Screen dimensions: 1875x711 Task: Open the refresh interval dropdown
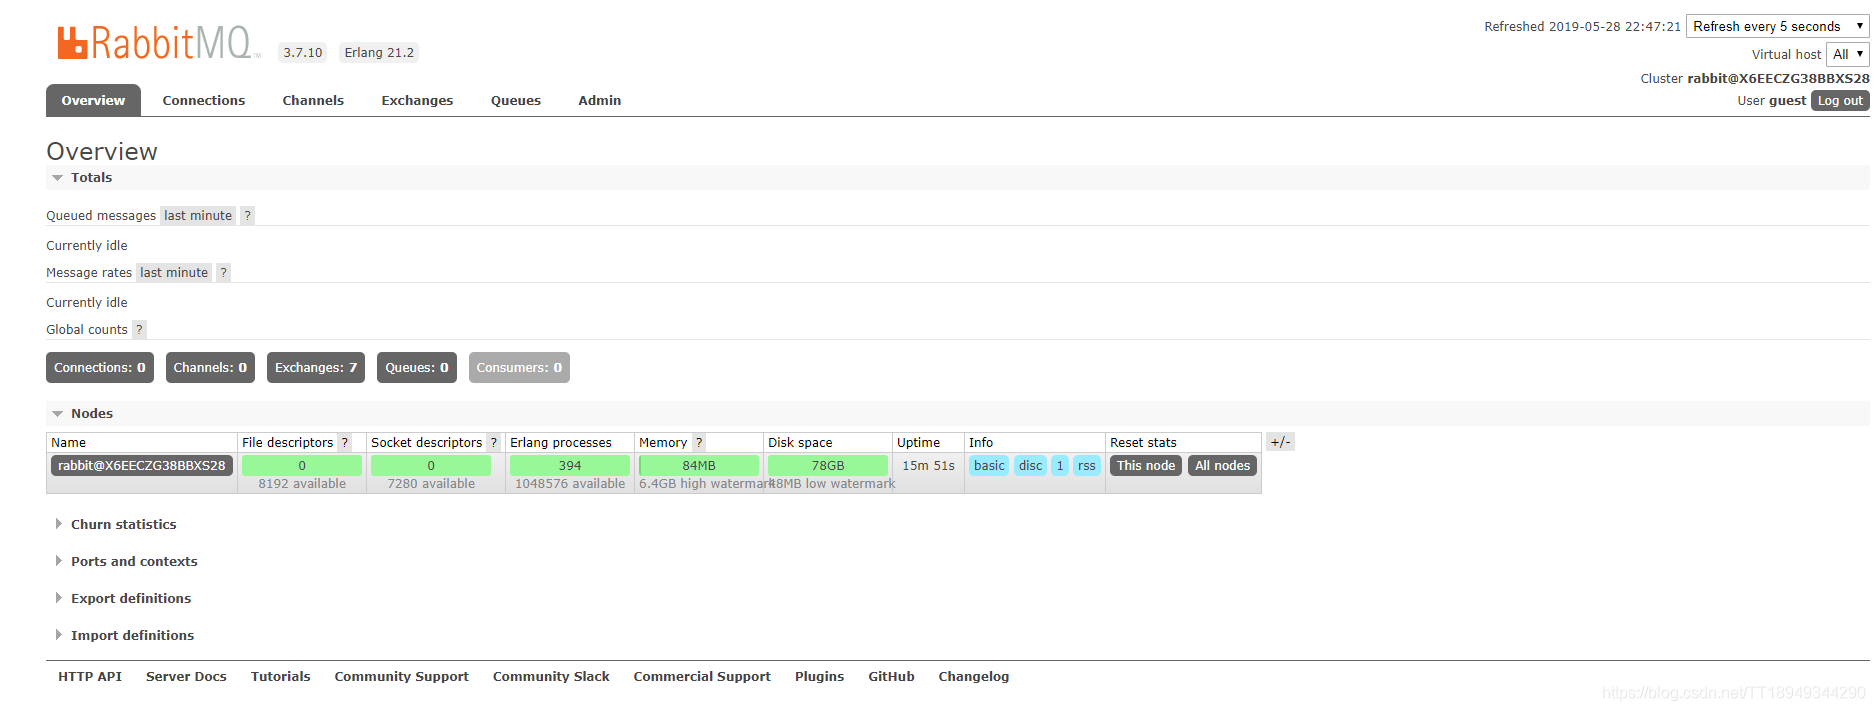coord(1777,27)
